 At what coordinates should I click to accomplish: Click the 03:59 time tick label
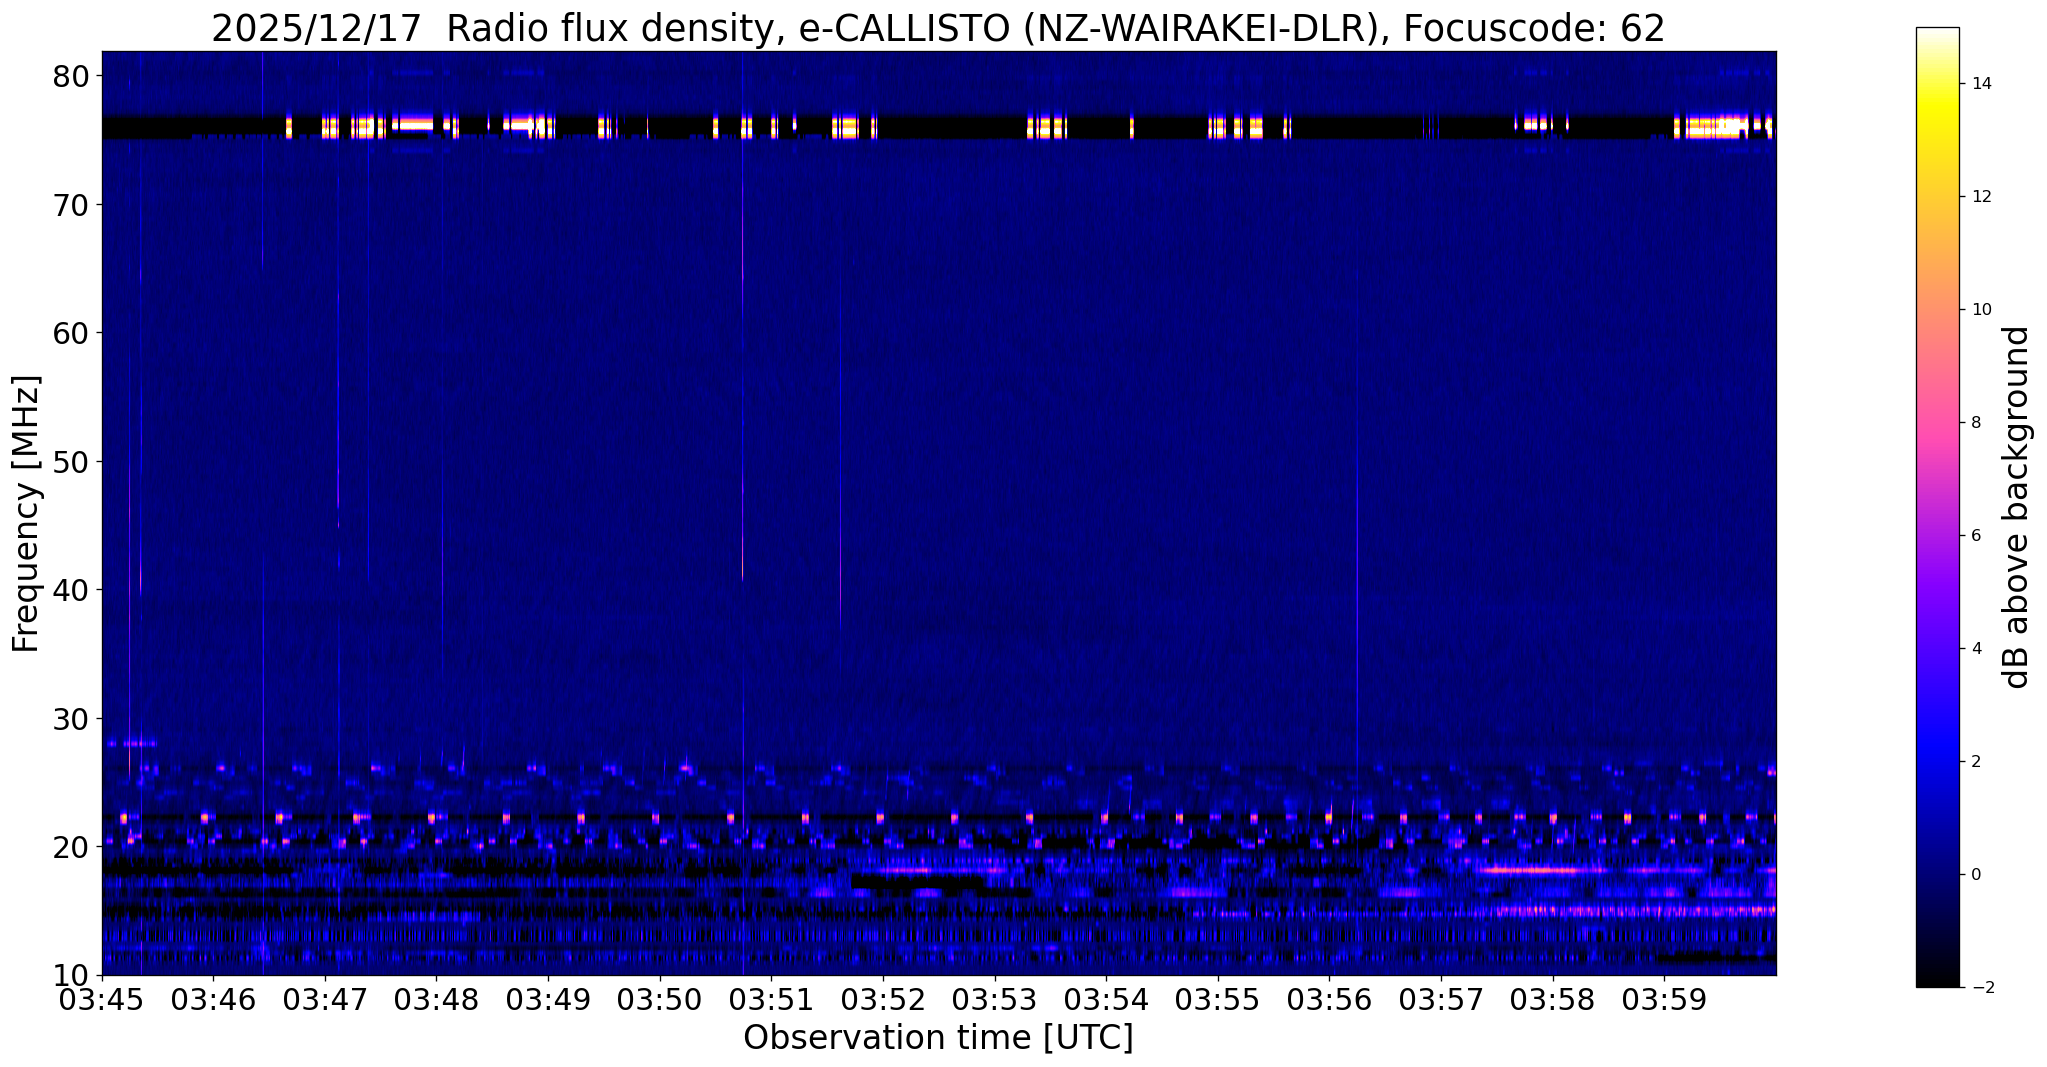[x=1664, y=999]
